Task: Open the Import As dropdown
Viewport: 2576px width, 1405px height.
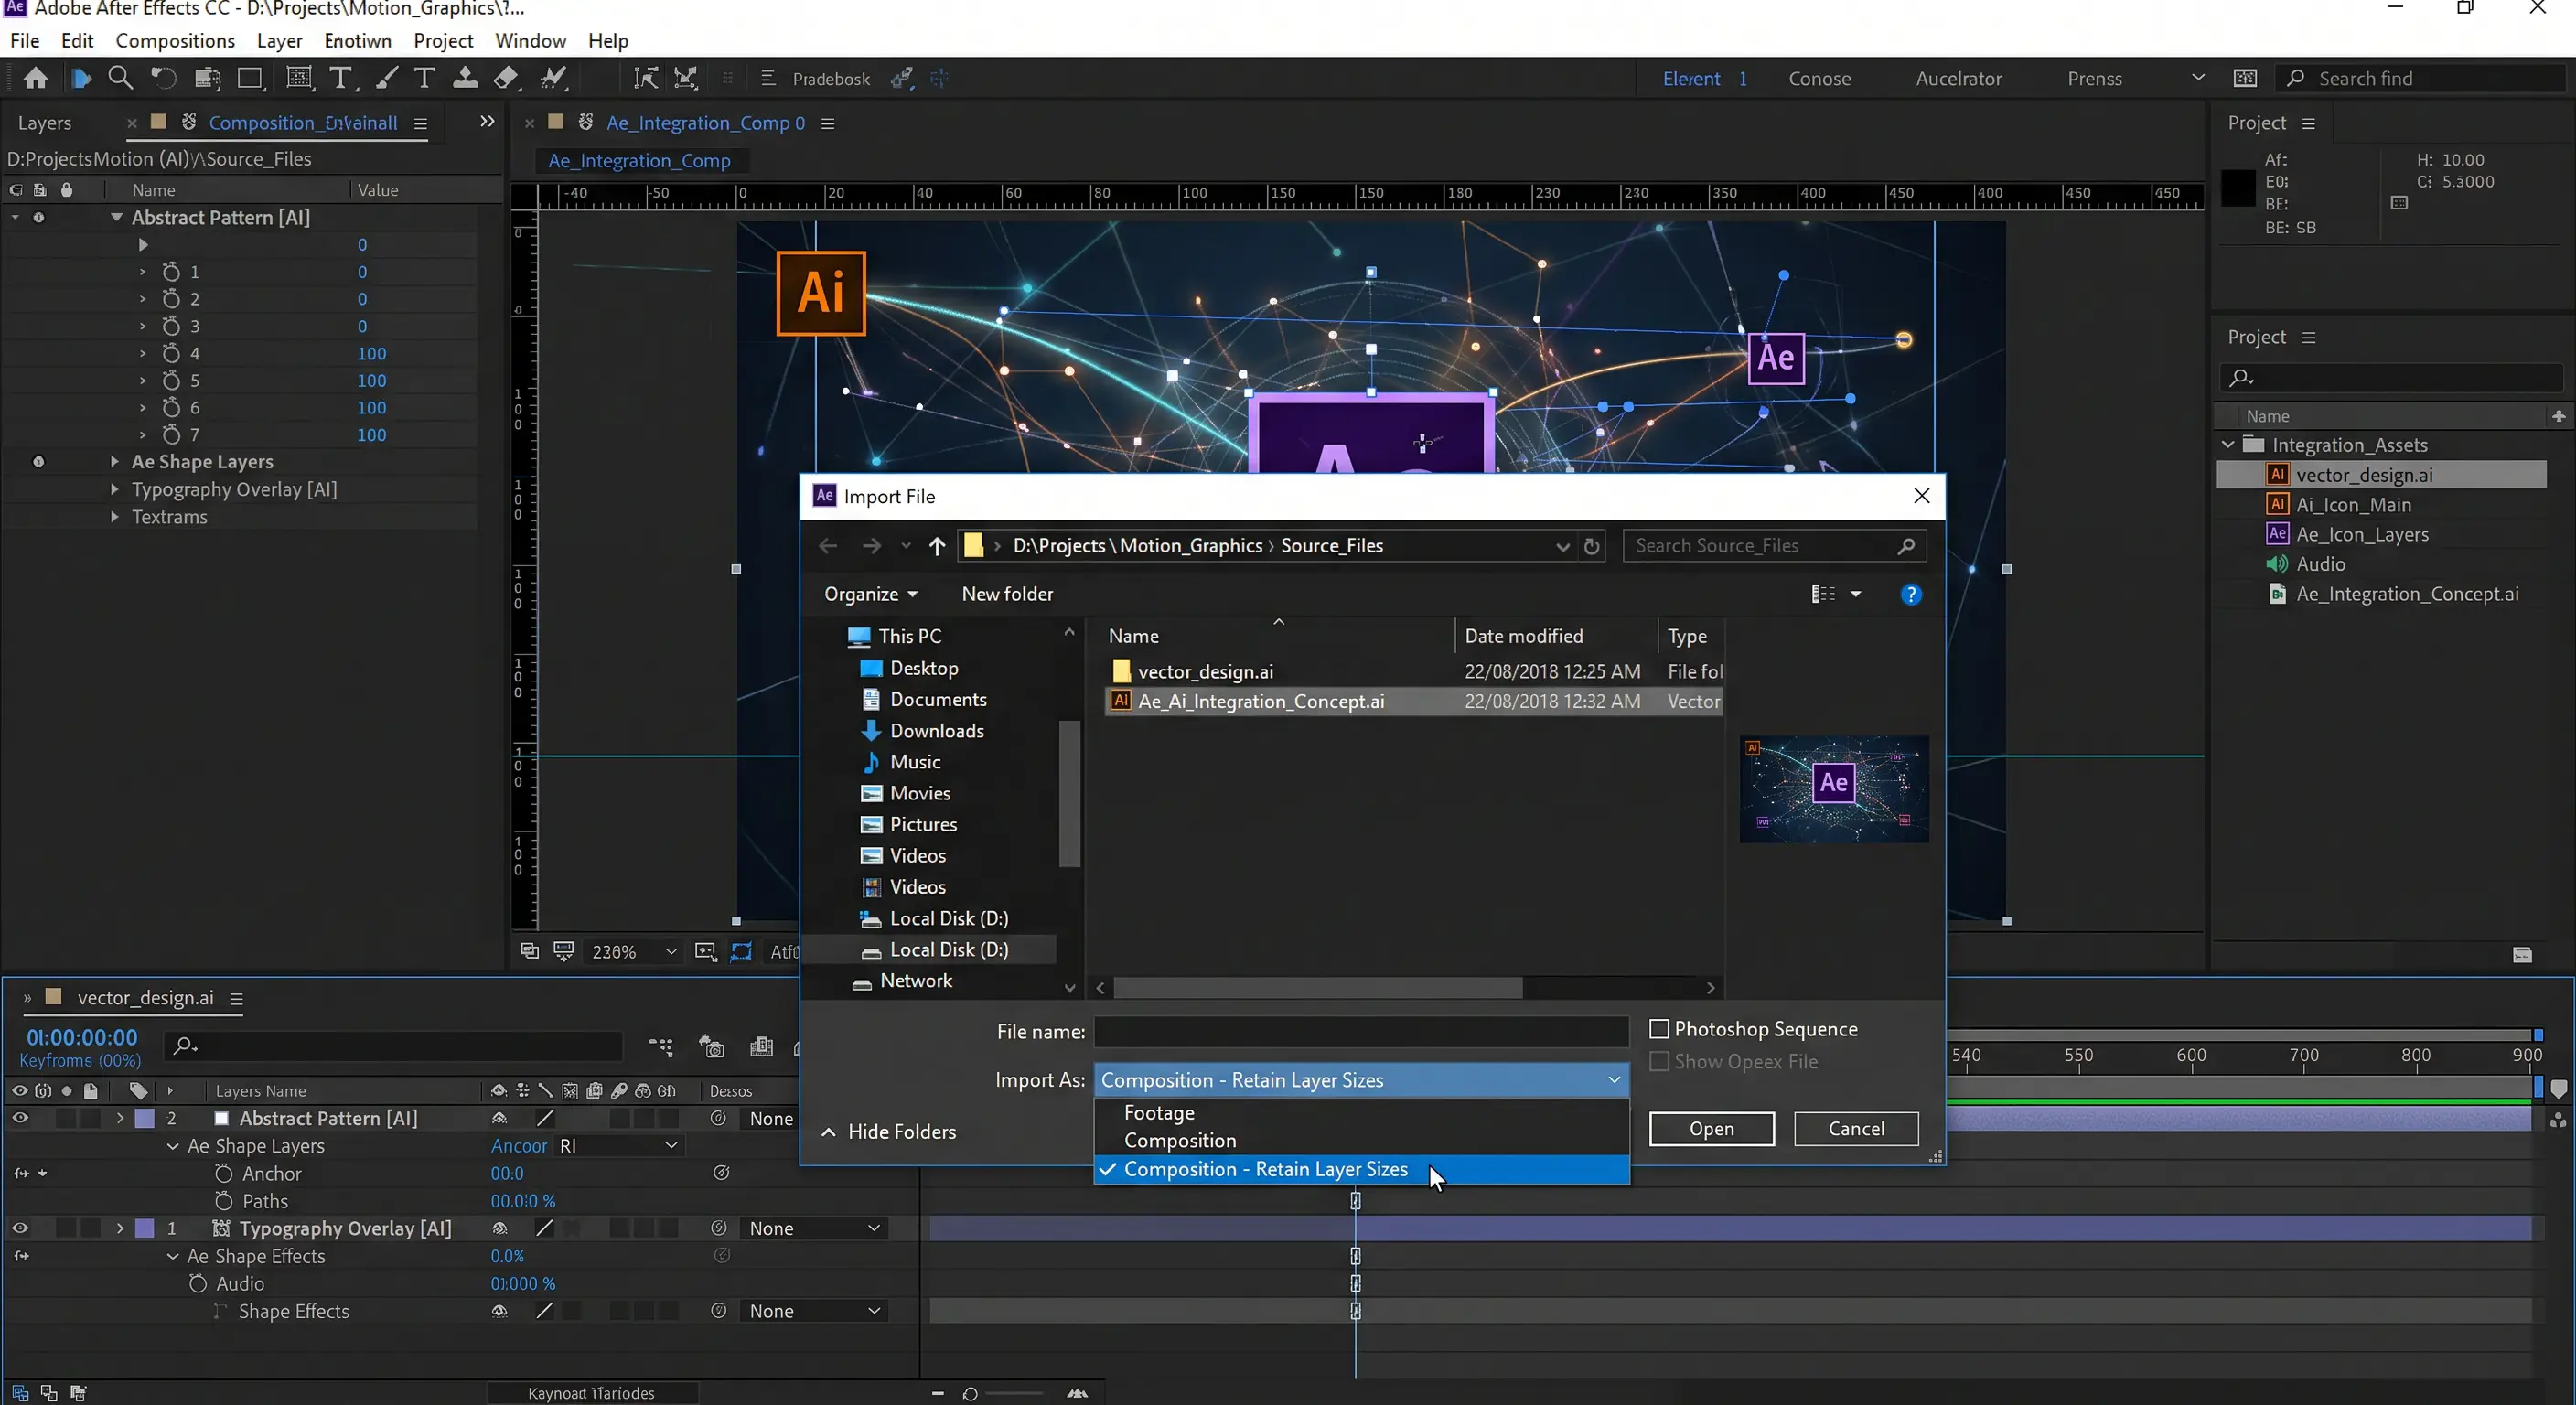Action: tap(1361, 1080)
